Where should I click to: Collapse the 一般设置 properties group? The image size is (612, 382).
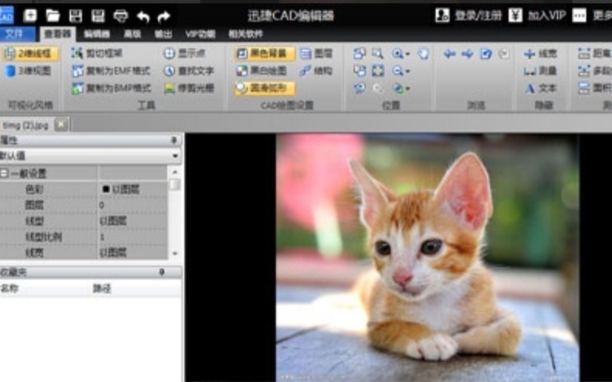pos(4,173)
